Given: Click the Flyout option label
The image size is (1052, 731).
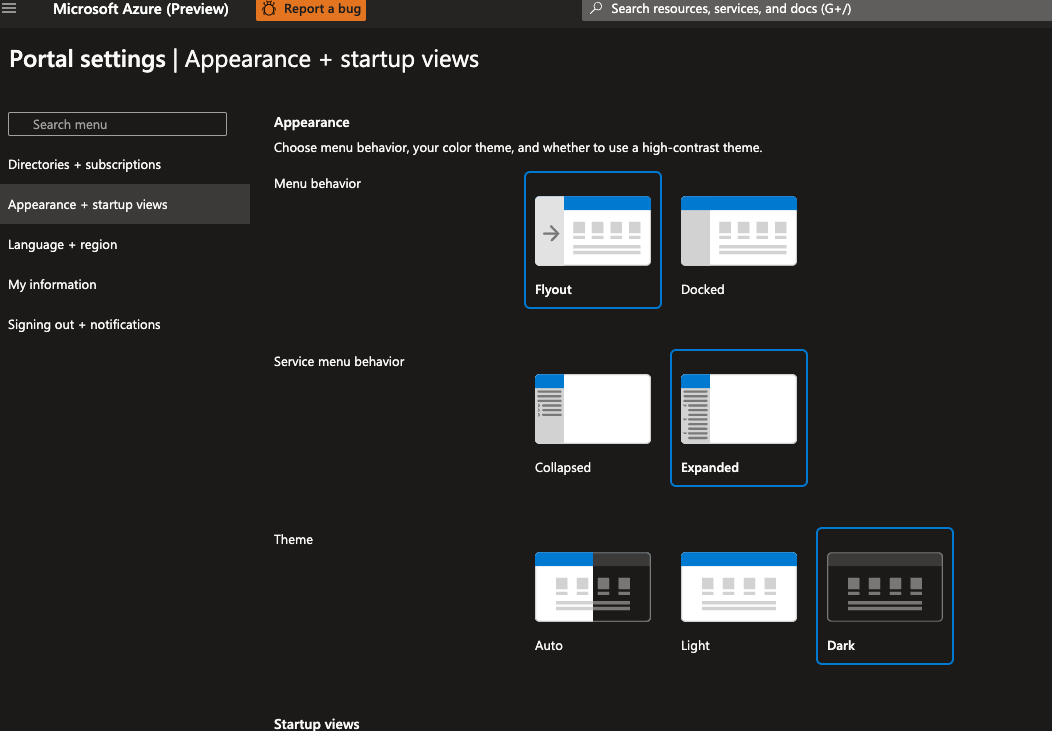Looking at the screenshot, I should point(553,290).
